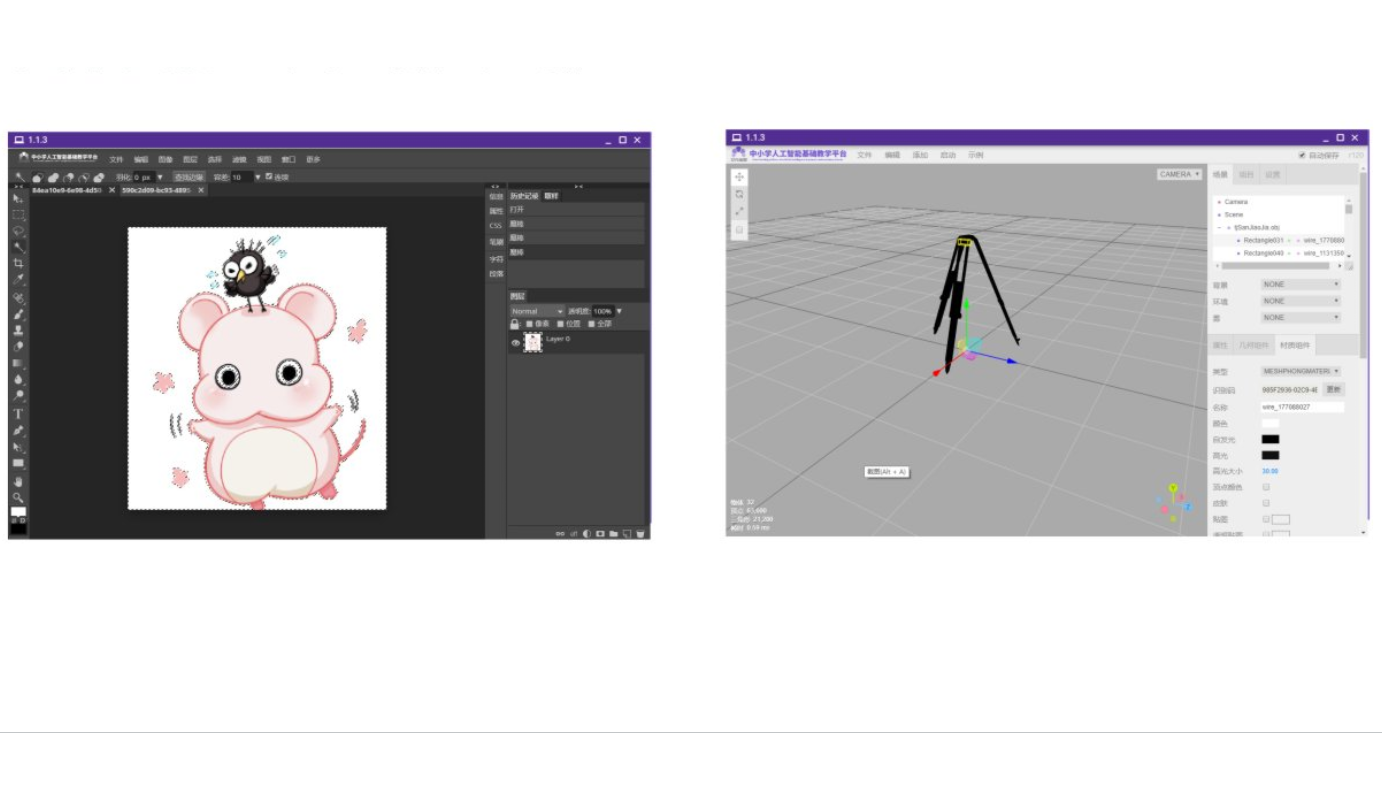
Task: Click the 更新 button beside the ID field
Action: pos(1333,389)
